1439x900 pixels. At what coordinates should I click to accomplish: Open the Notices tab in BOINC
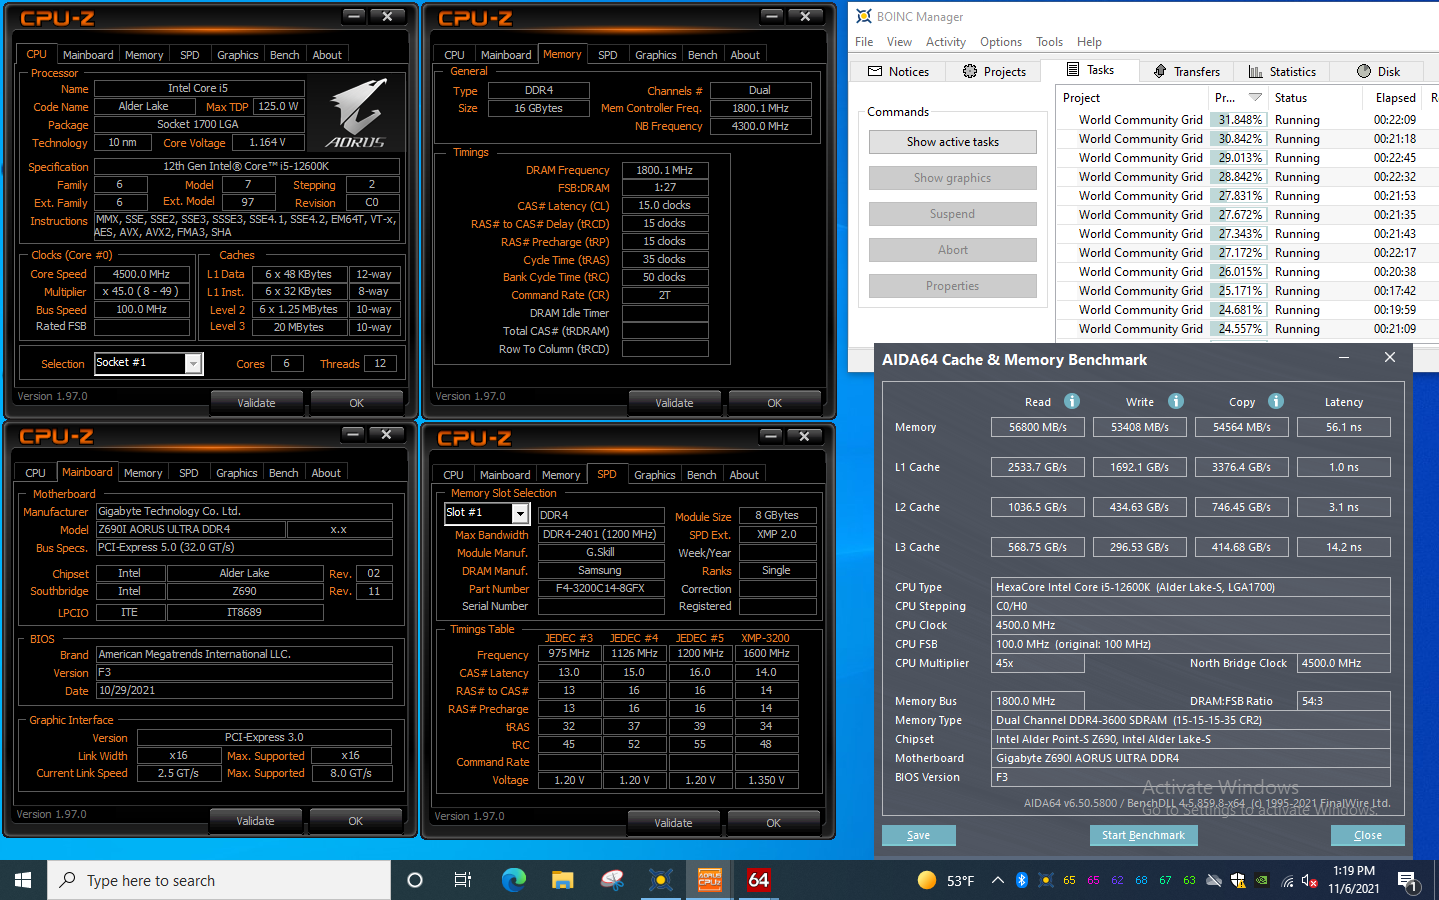898,71
